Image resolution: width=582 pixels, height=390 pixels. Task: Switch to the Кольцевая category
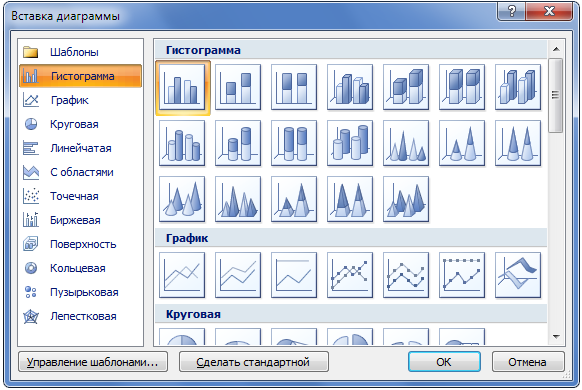click(81, 268)
